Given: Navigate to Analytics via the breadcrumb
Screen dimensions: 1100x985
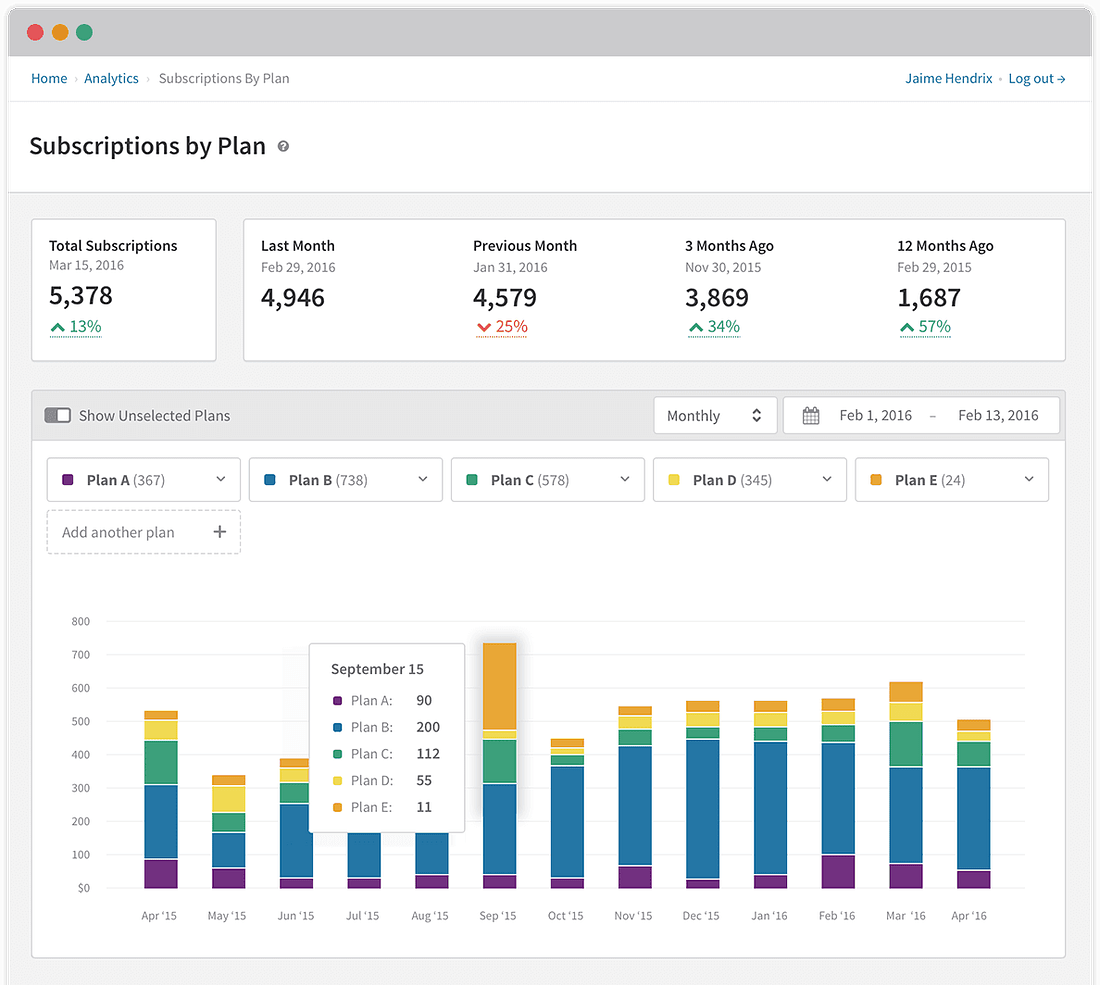Looking at the screenshot, I should pyautogui.click(x=111, y=78).
